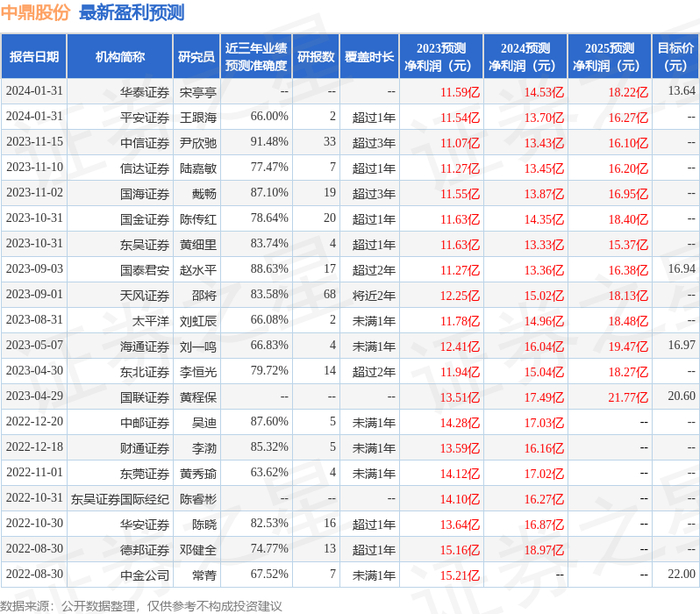700x614 pixels.
Task: Select 2024 forecast 14.35亿
Action: coord(544,219)
